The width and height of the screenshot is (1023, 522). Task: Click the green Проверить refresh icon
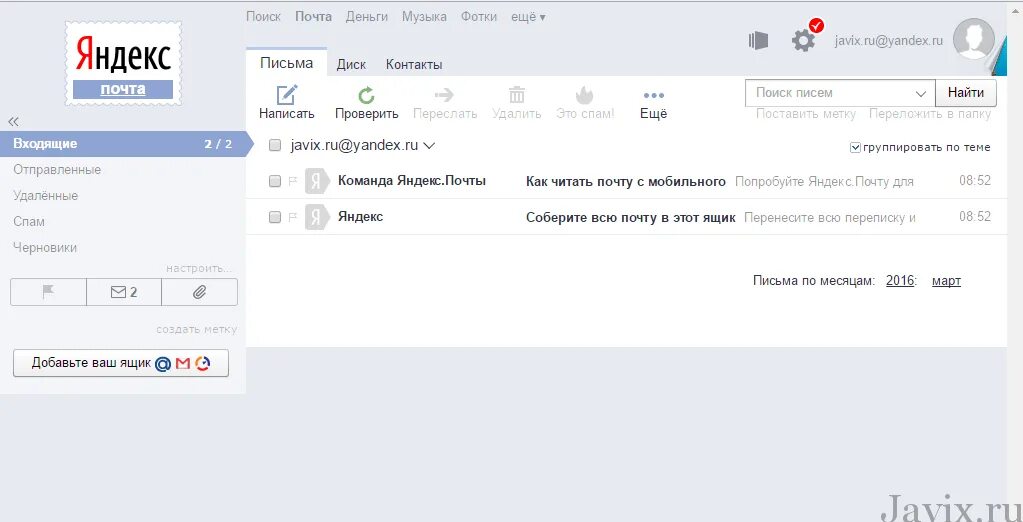366,95
